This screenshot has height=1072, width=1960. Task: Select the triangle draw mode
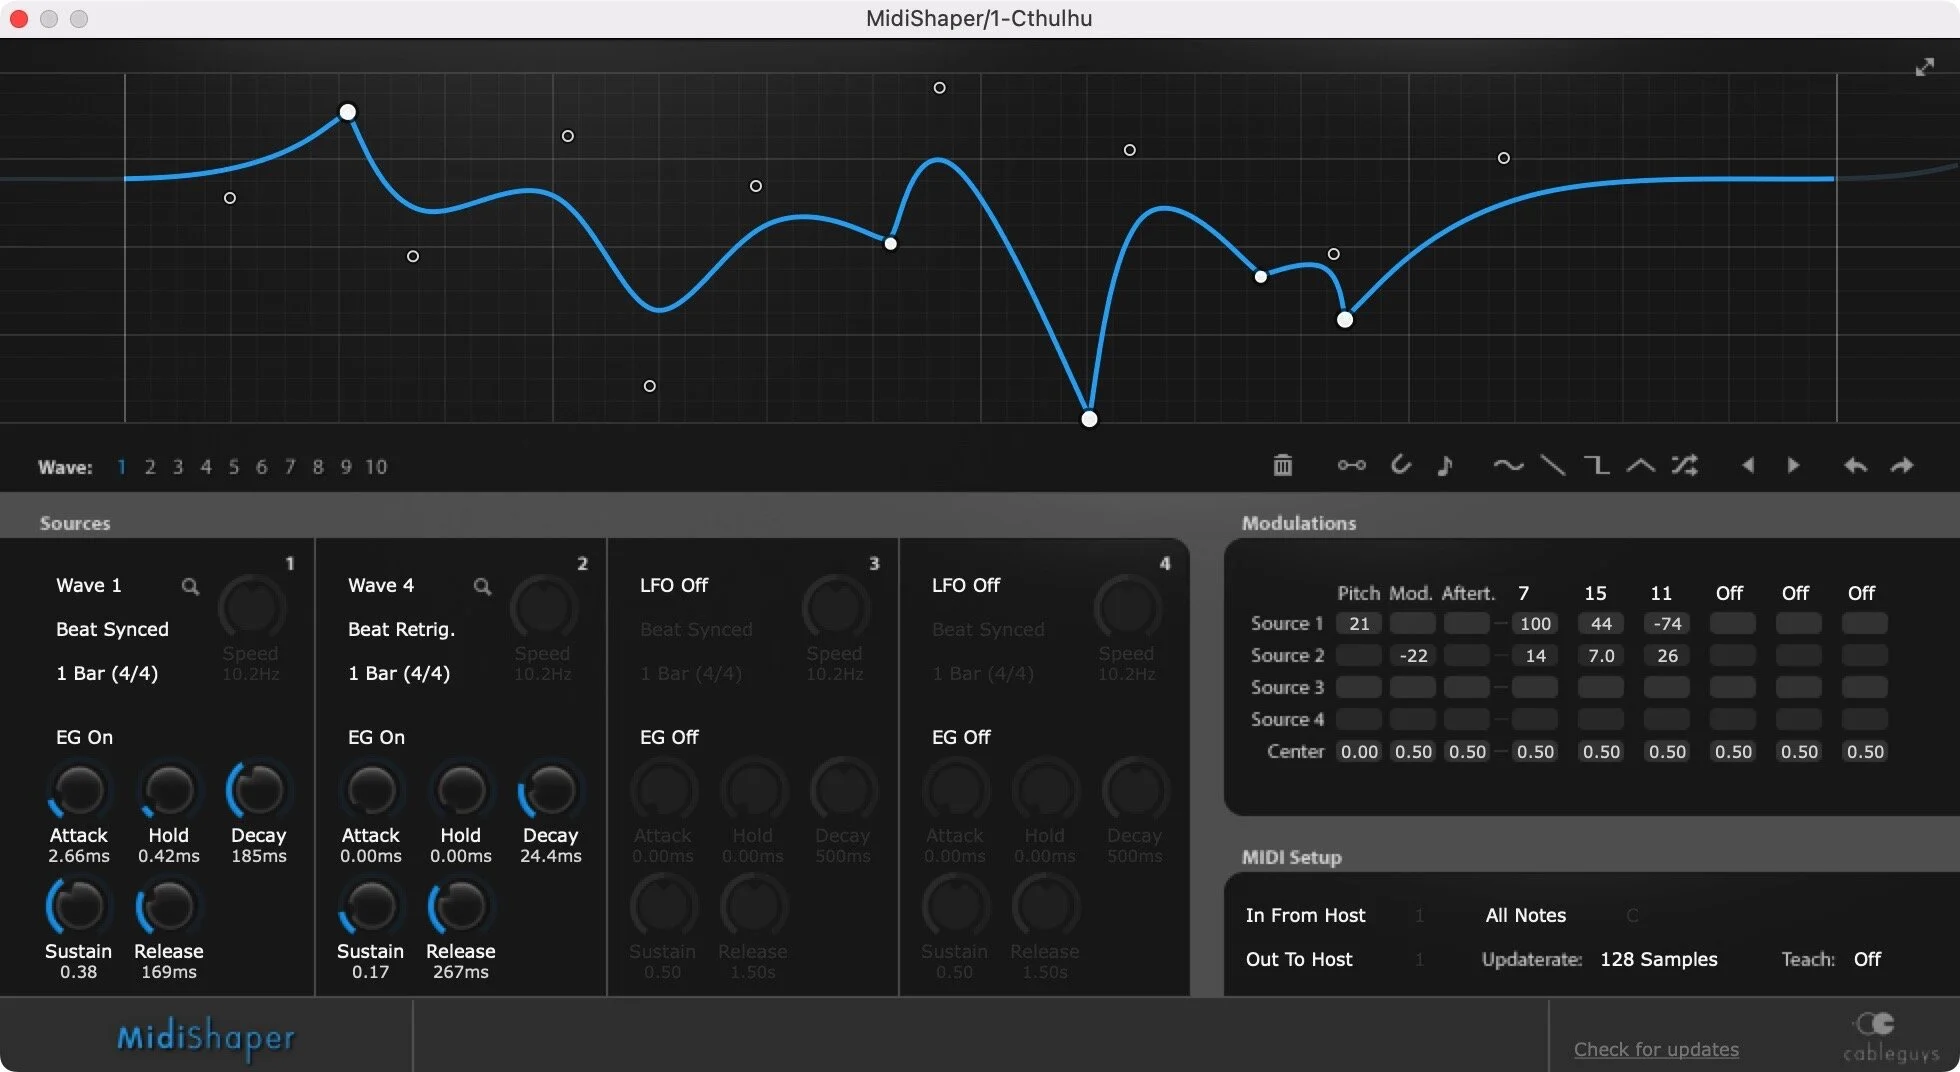point(1640,465)
